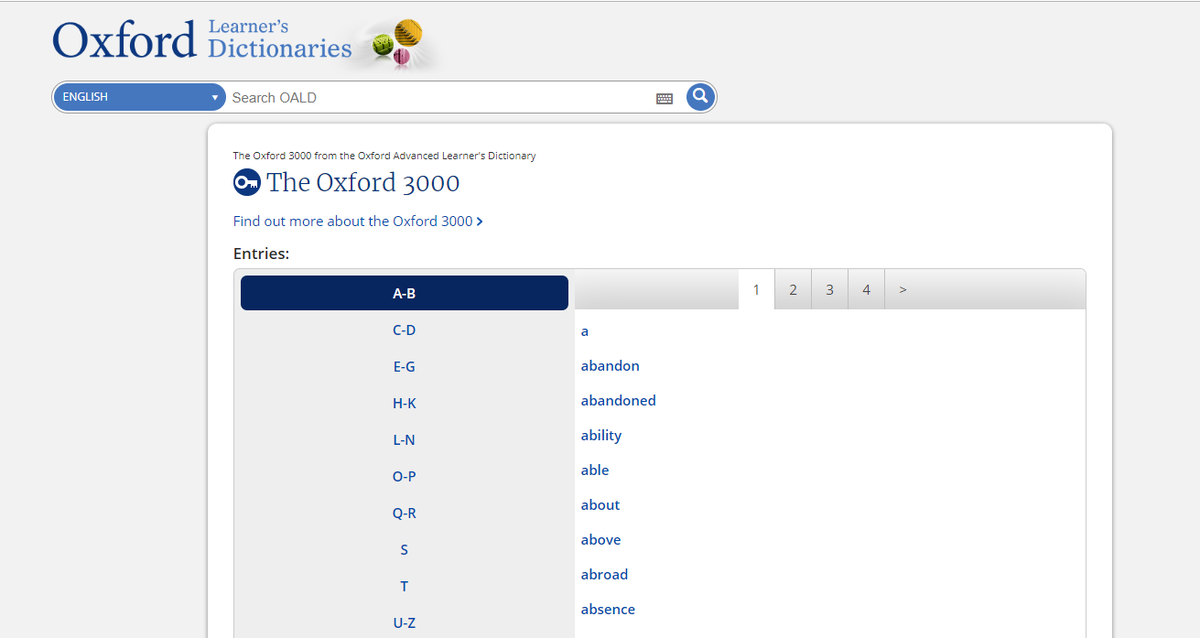Click the 'Entries:' label
1200x638 pixels.
(x=261, y=254)
